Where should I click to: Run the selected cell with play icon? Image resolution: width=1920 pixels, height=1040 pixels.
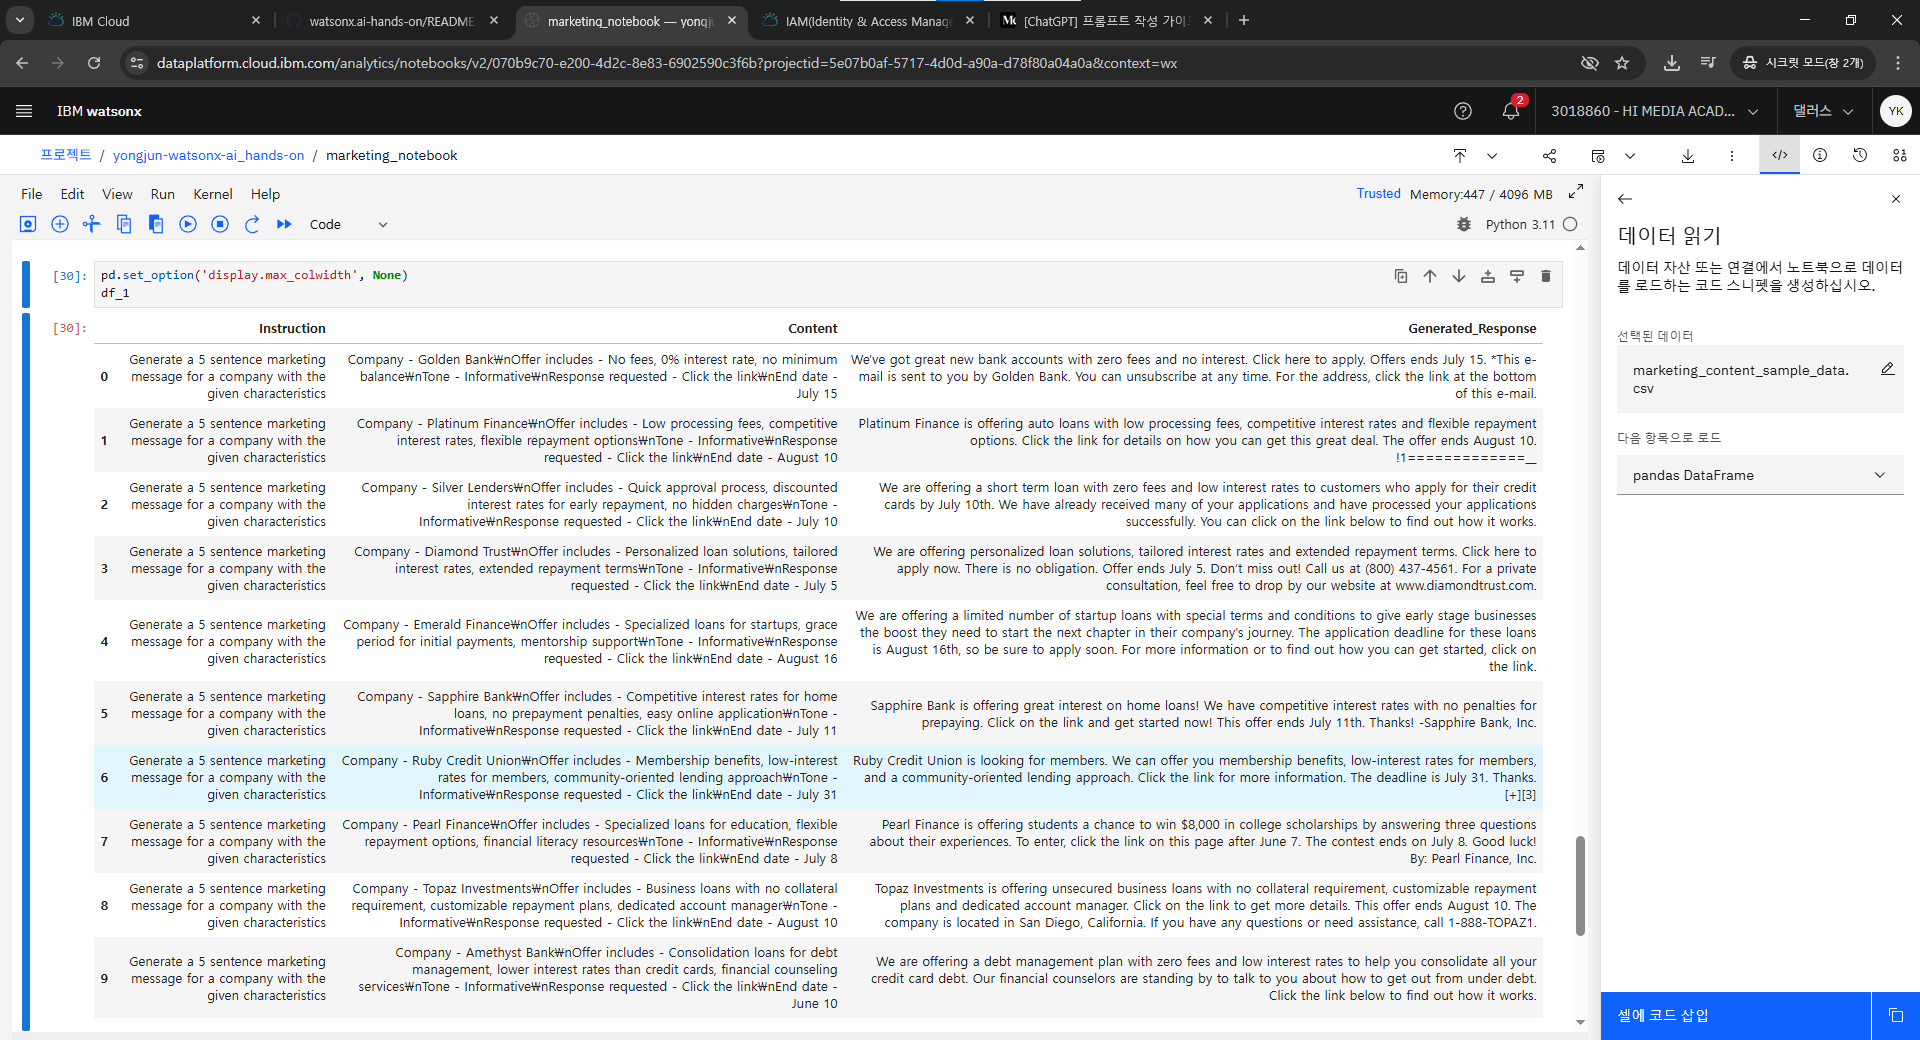[x=188, y=224]
